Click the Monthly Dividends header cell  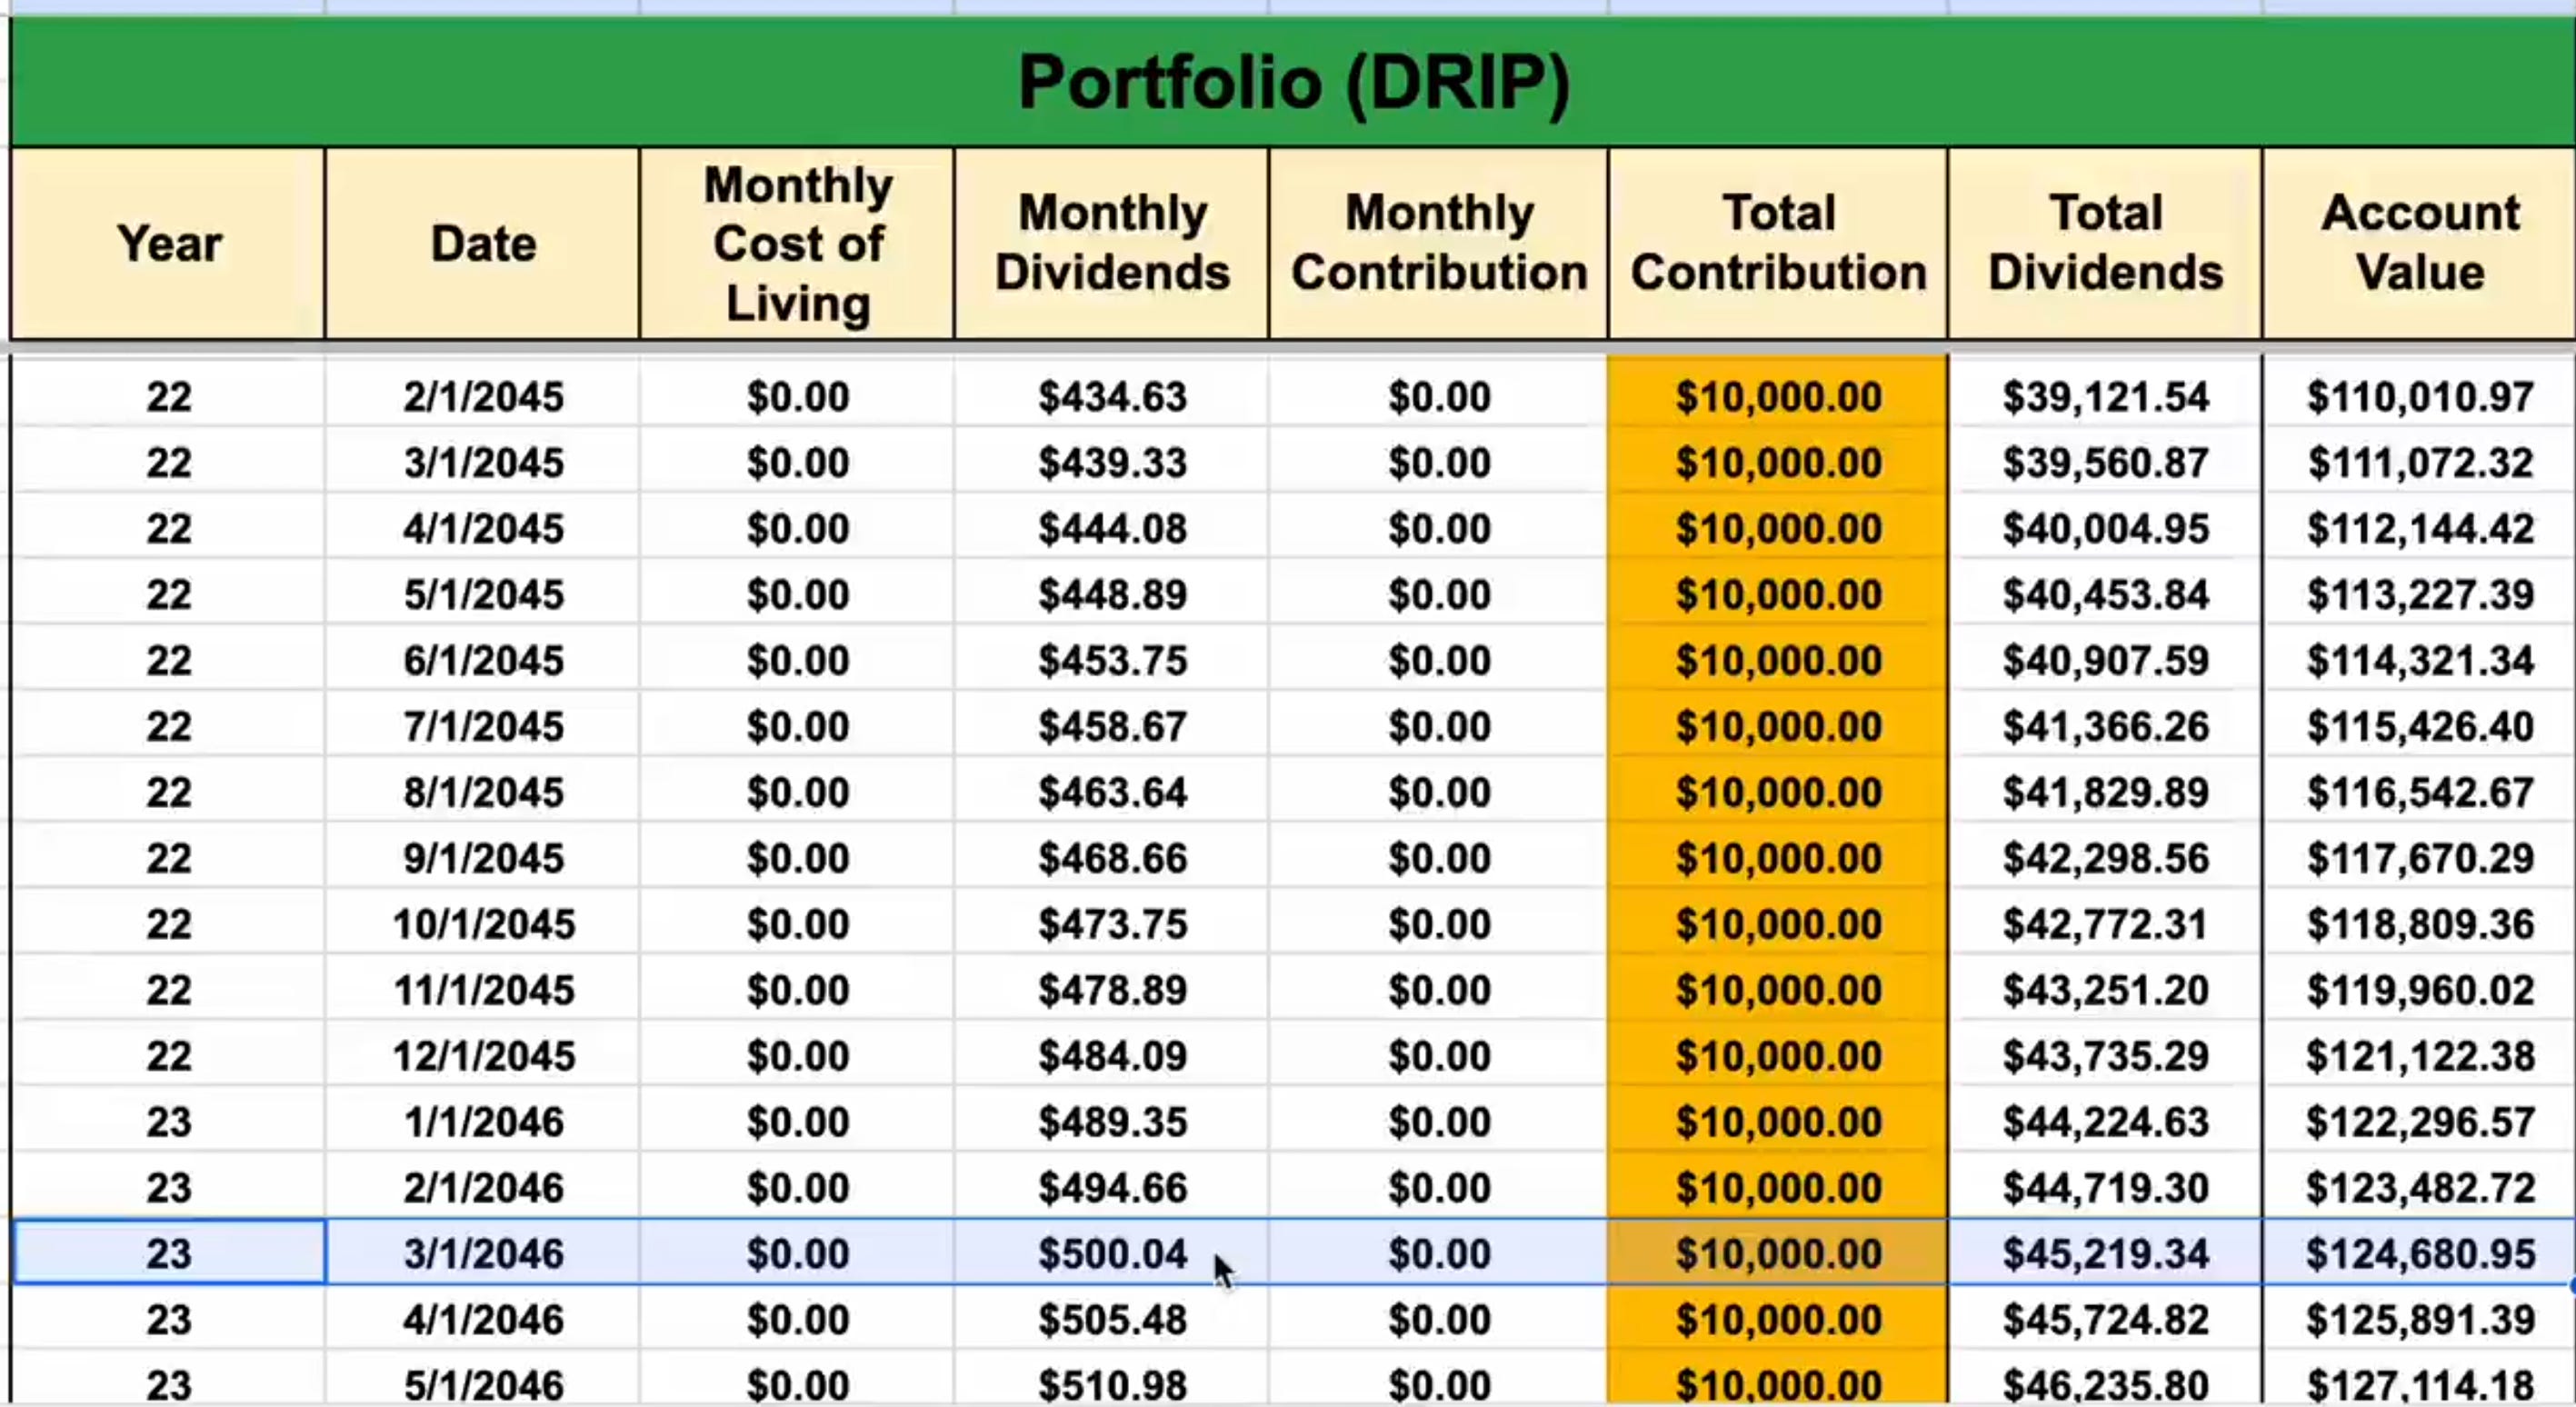(x=1112, y=244)
